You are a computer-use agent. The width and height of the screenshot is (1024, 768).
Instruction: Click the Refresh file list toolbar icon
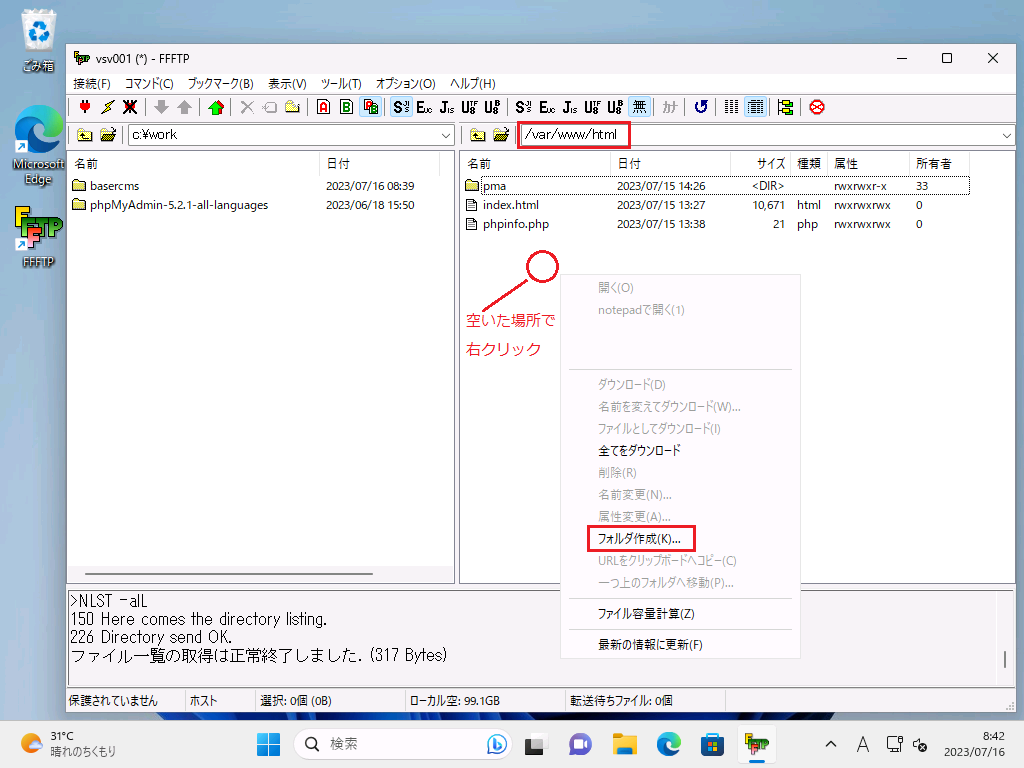(701, 107)
